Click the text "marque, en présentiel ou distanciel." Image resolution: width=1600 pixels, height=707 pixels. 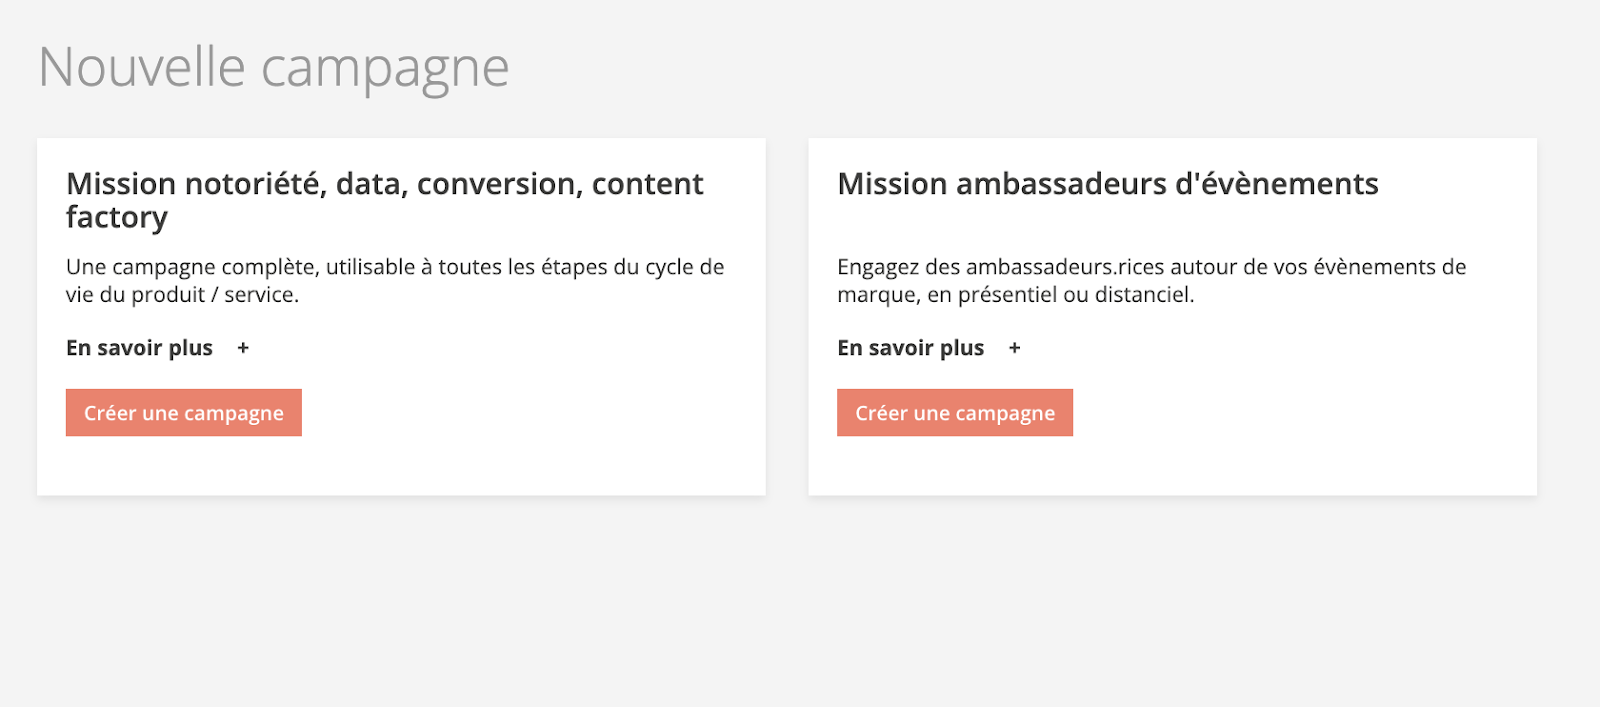(1015, 295)
